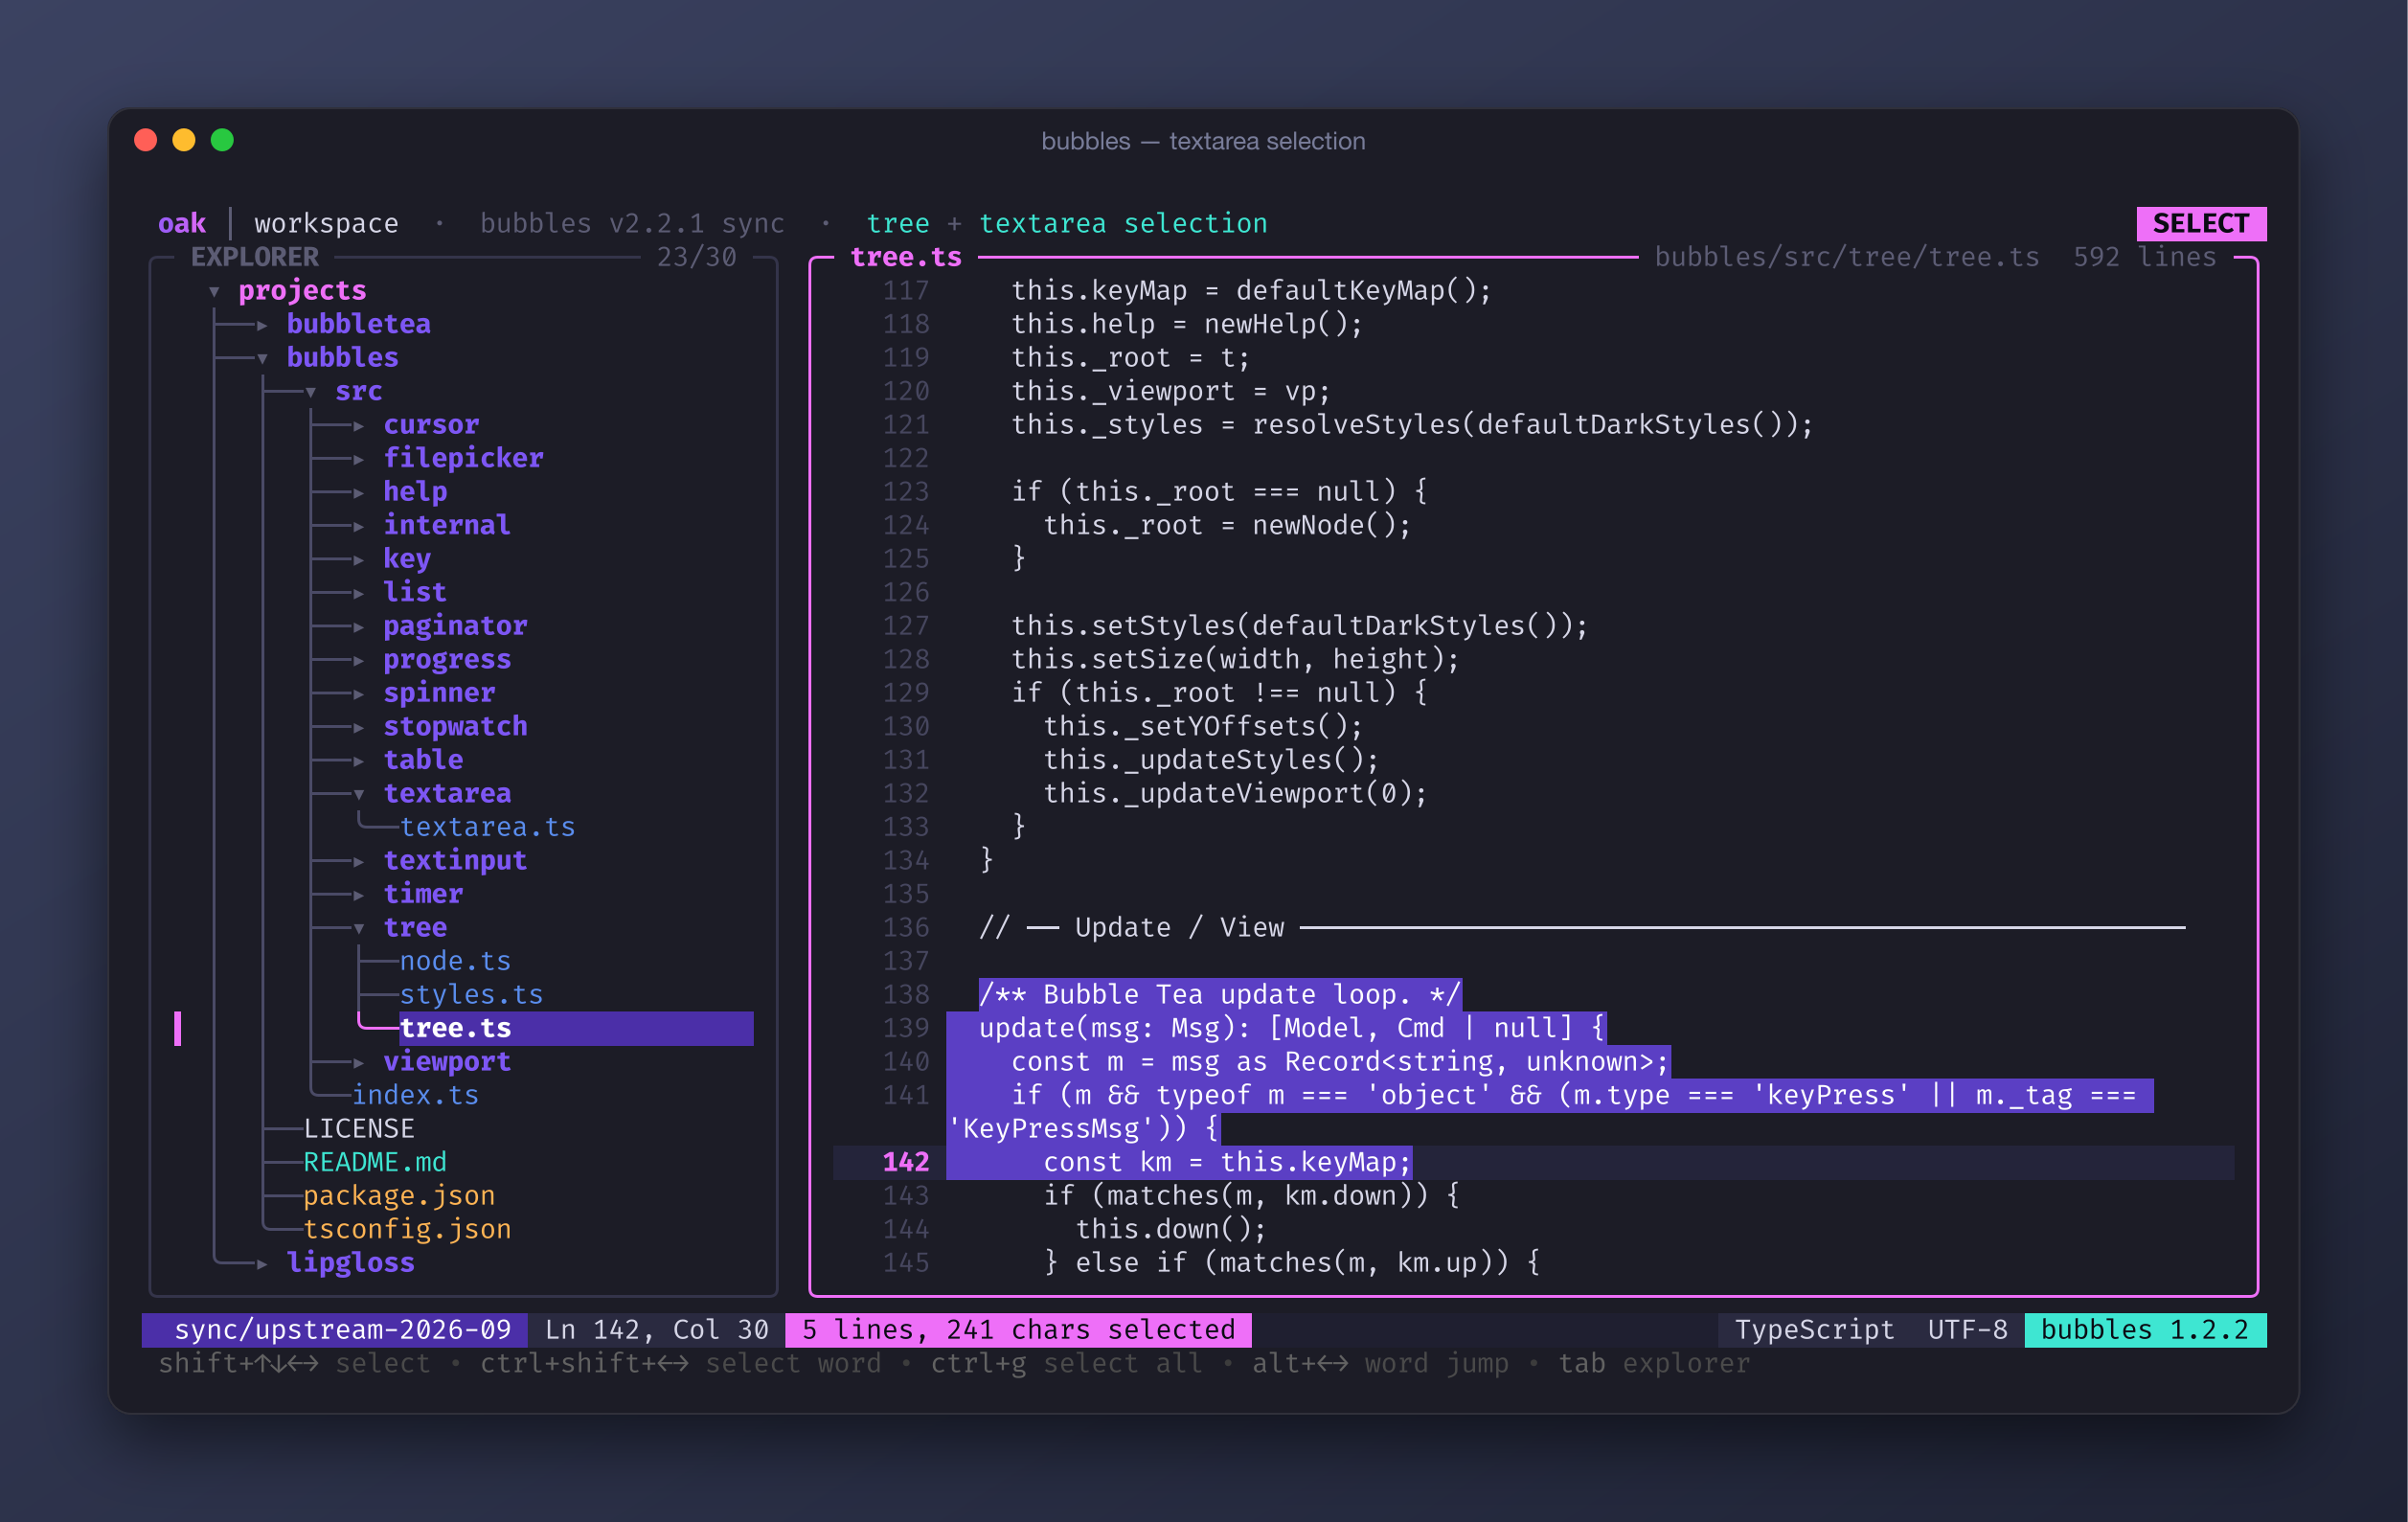Click the bubbles 1.2.2 status badge

(2145, 1330)
